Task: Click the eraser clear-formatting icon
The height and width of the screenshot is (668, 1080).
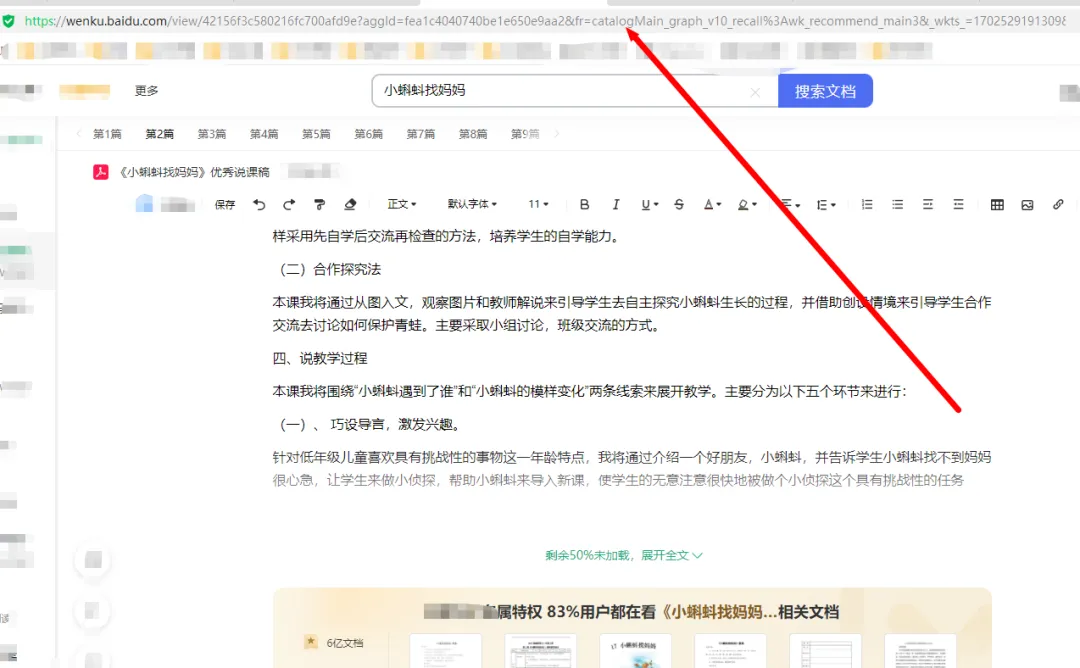Action: pos(350,204)
